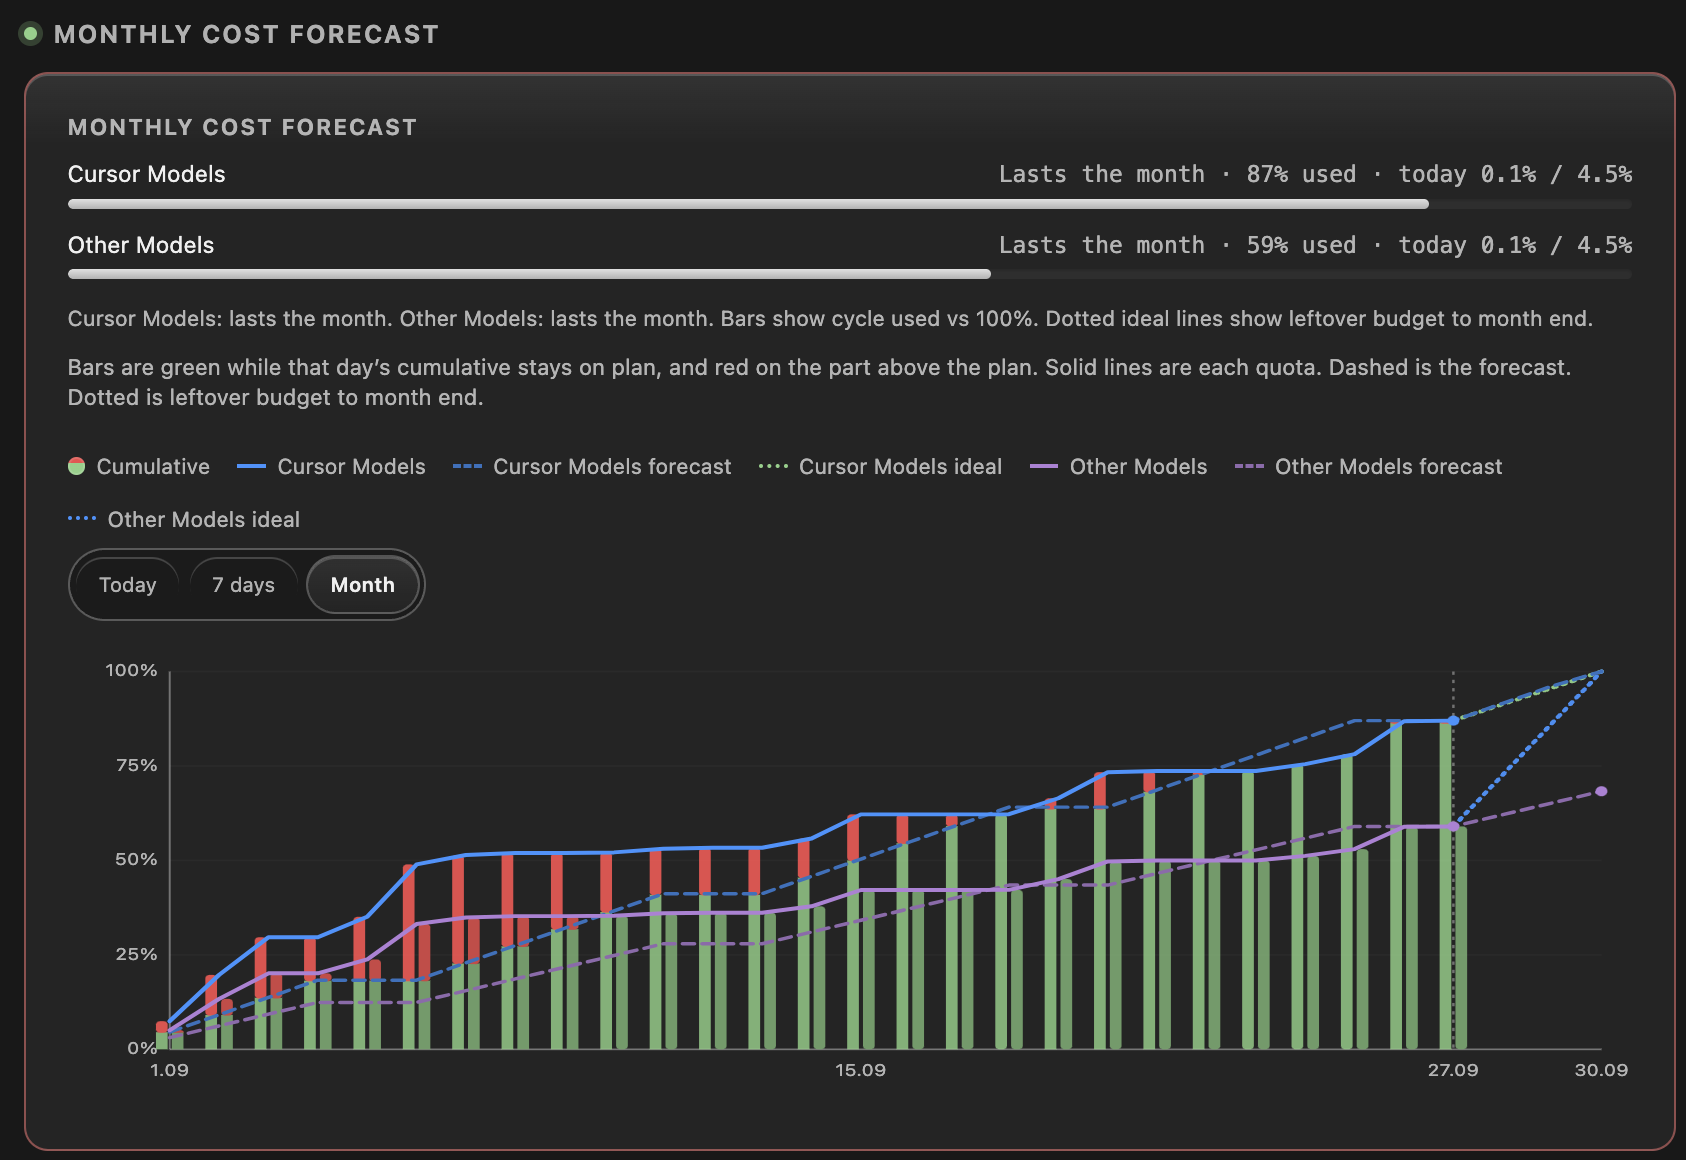Image resolution: width=1686 pixels, height=1160 pixels.
Task: Toggle Other Models ideal legend item
Action: click(x=184, y=520)
